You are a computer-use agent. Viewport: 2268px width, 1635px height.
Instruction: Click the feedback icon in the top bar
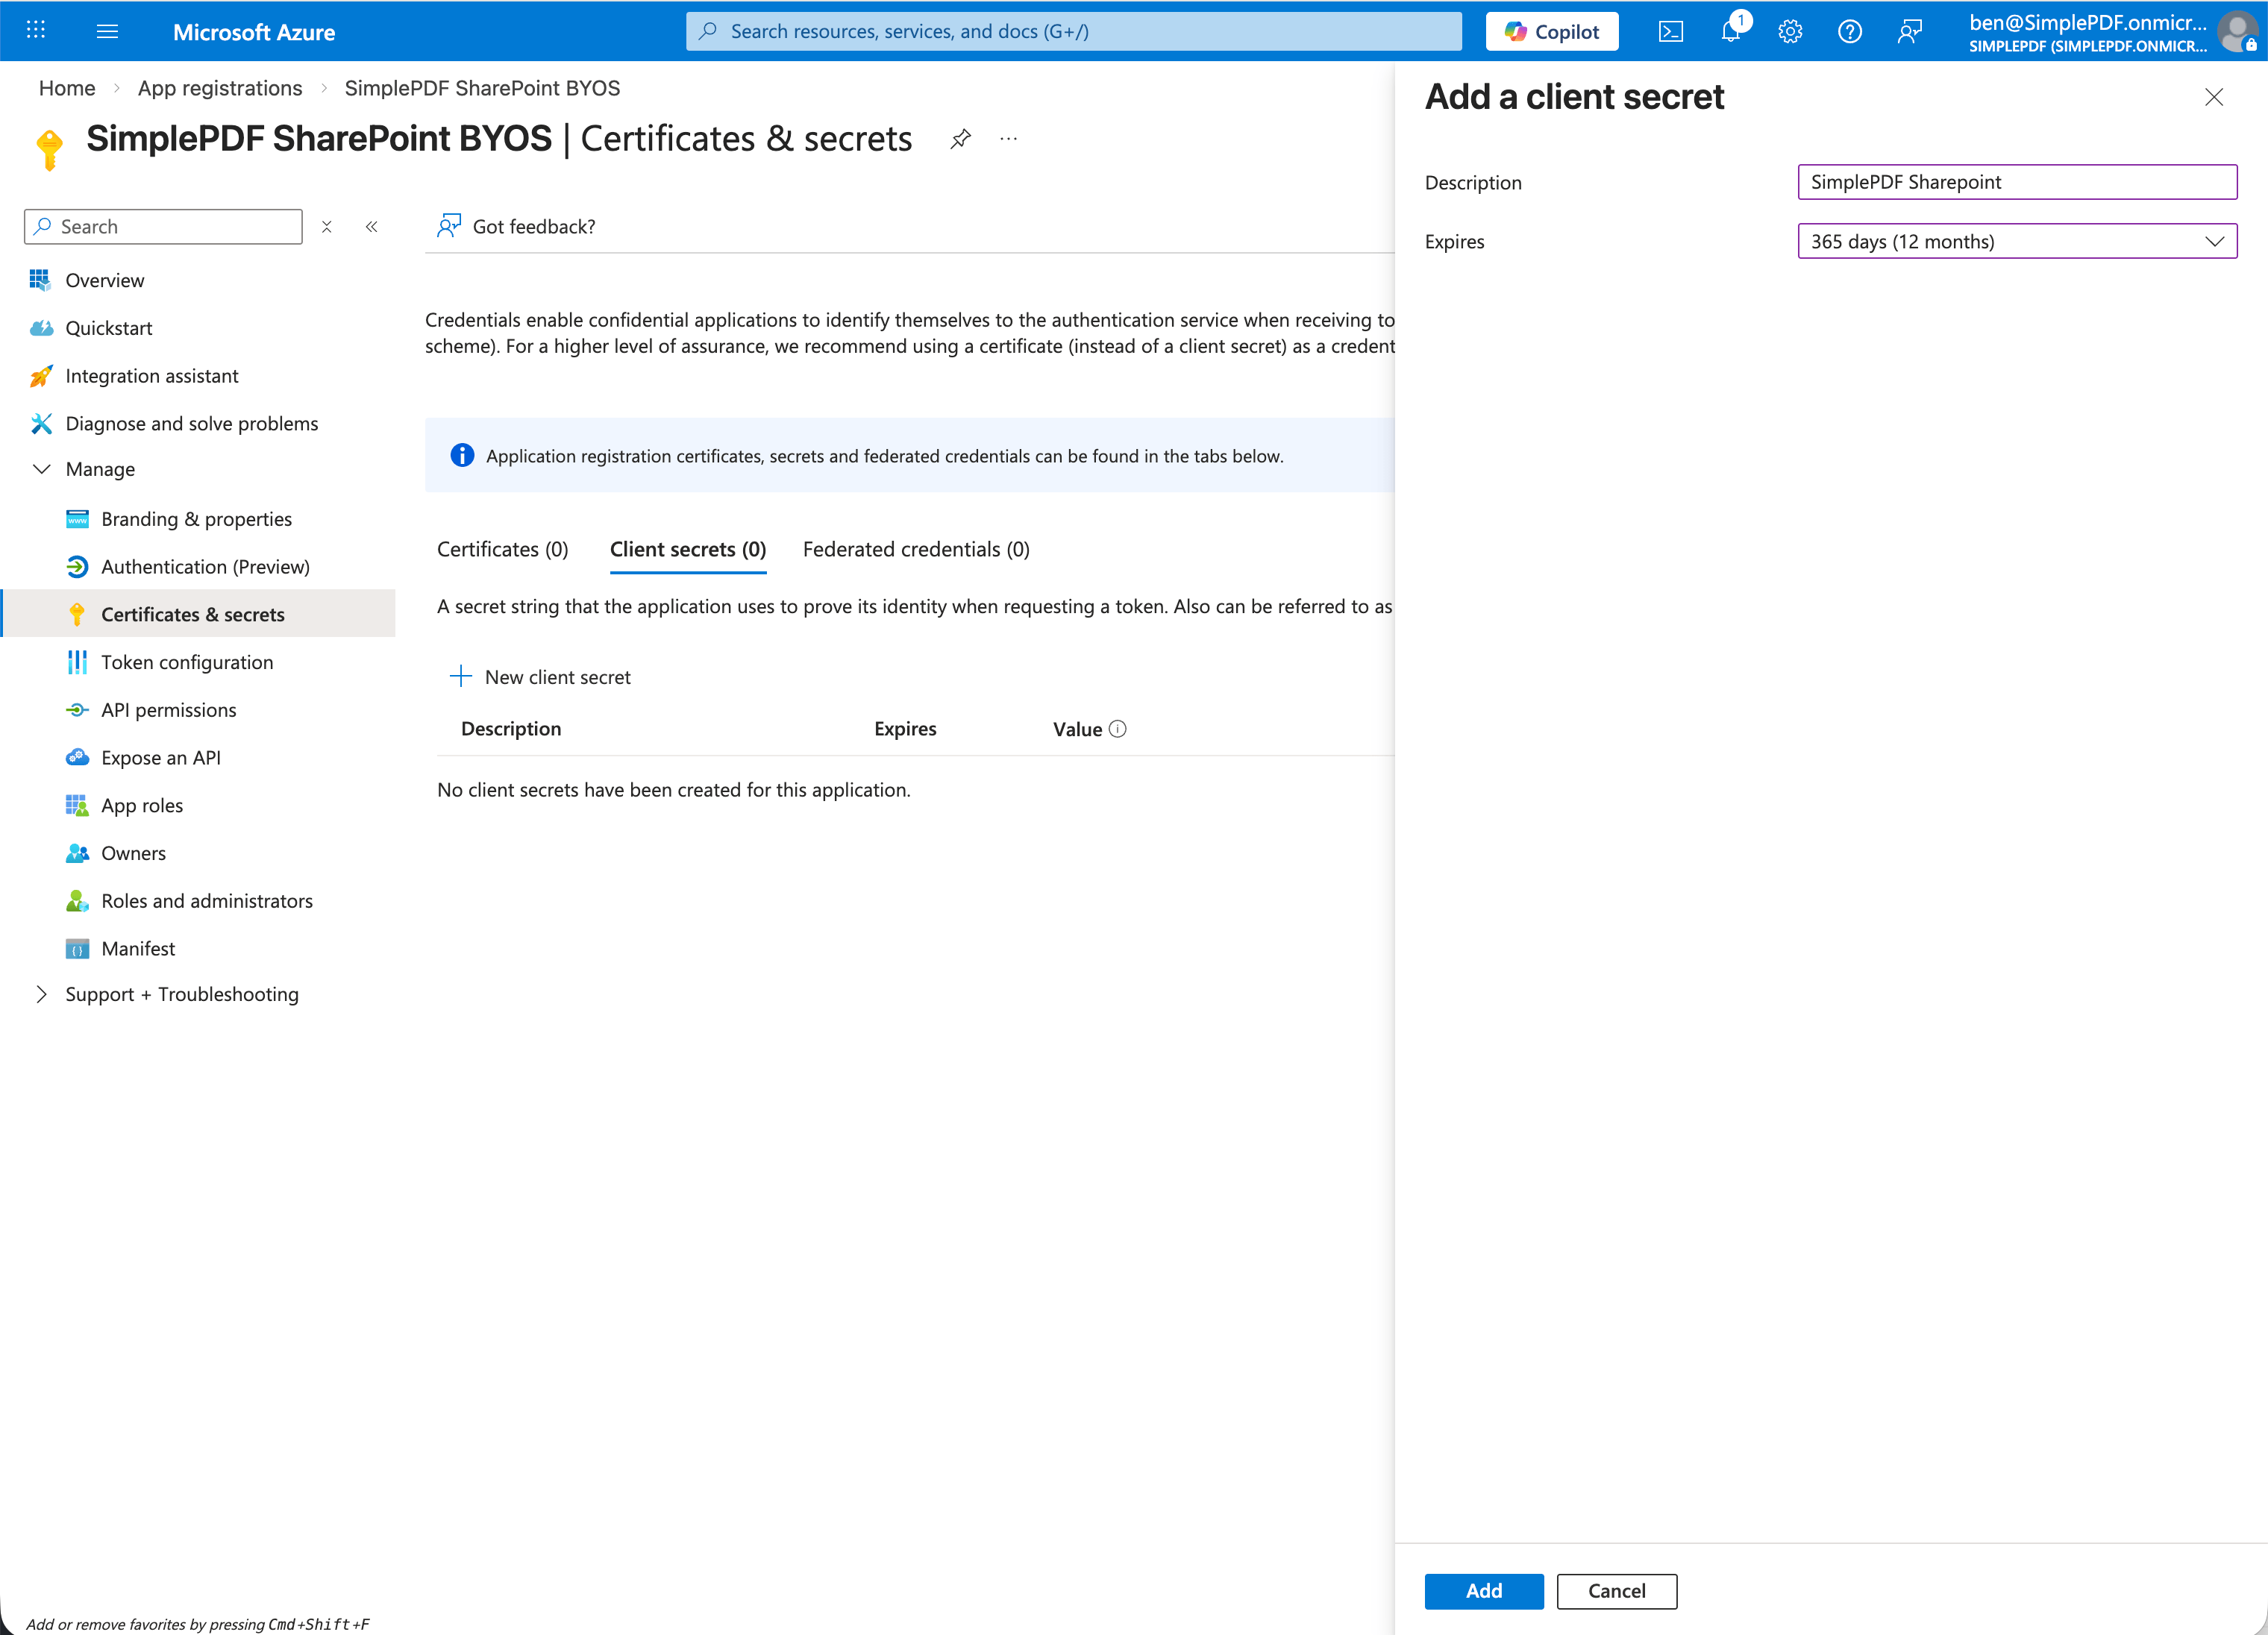click(x=1909, y=32)
